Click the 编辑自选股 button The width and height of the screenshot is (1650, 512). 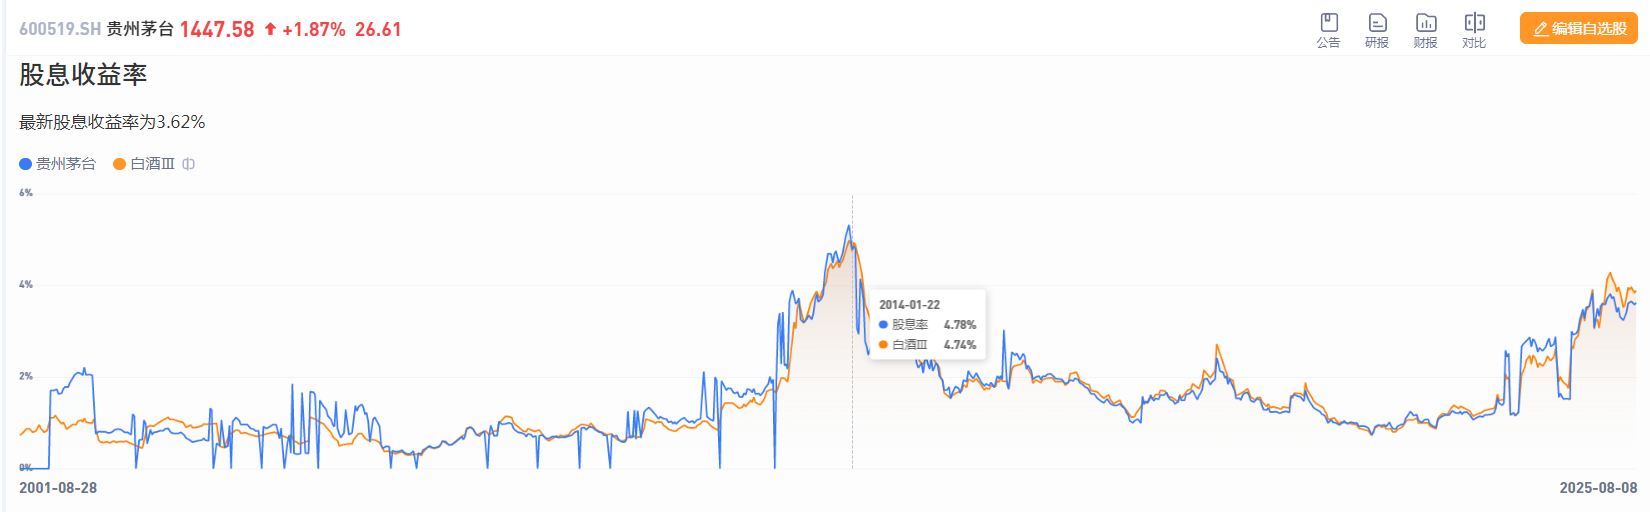(x=1579, y=29)
